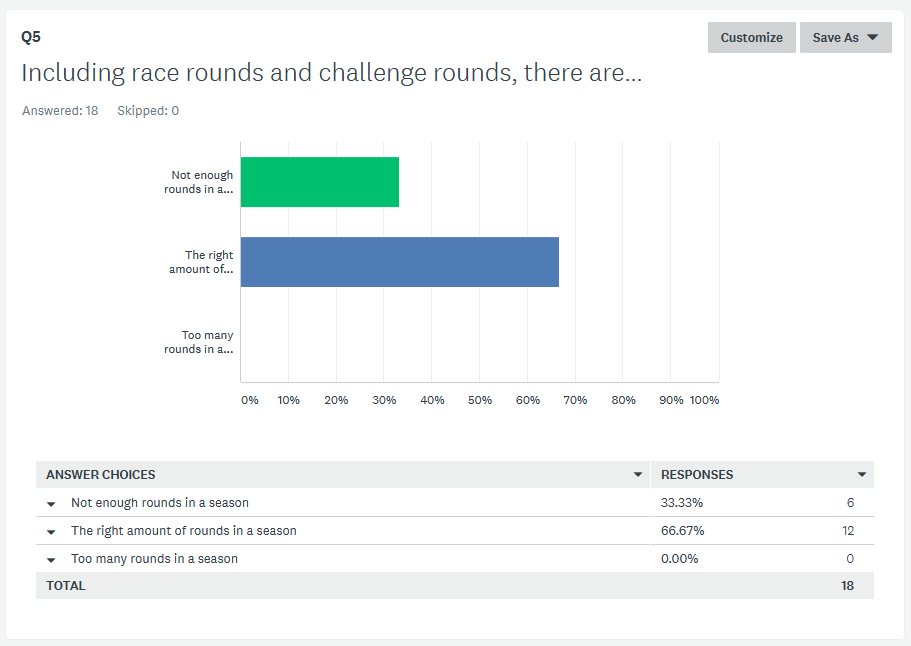Image resolution: width=911 pixels, height=646 pixels.
Task: Click the 33.33% response value
Action: (682, 503)
